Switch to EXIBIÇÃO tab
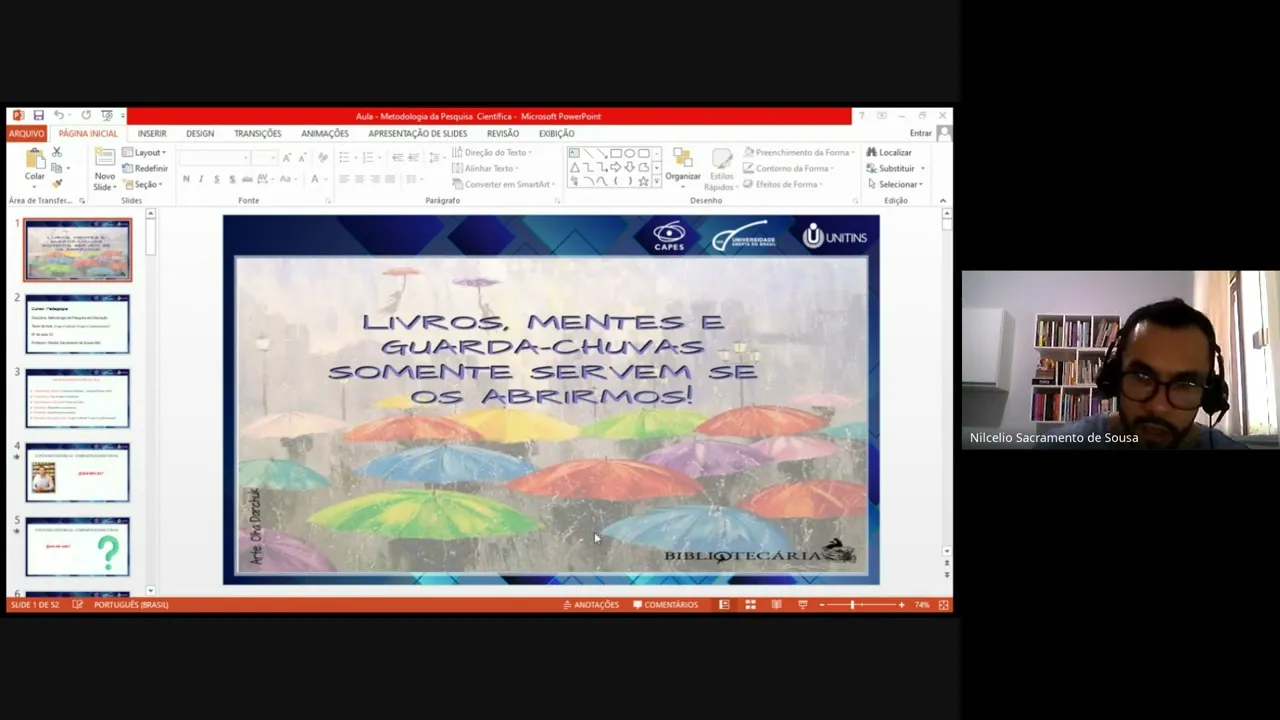 [557, 133]
